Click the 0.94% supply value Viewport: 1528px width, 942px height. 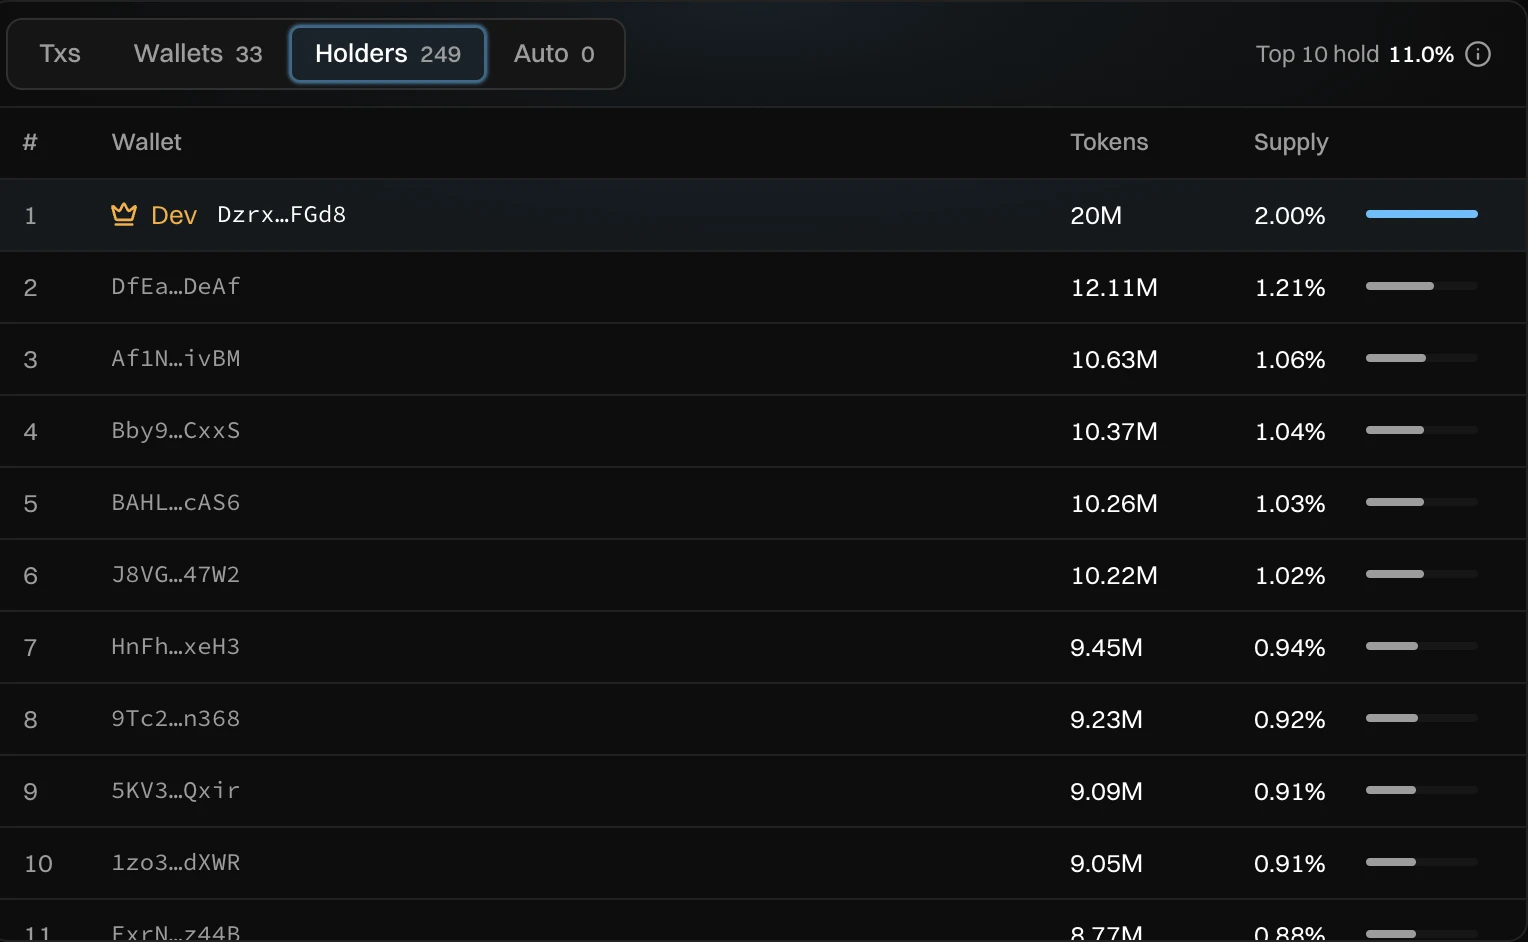(x=1290, y=647)
